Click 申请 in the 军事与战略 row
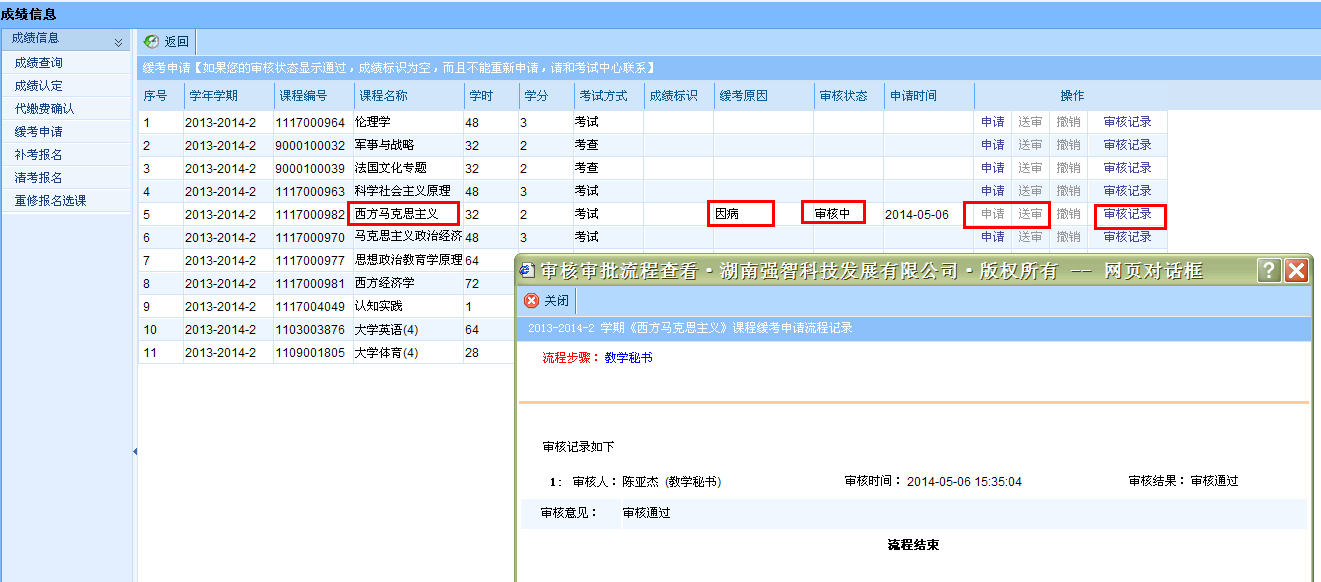Screen dimensions: 1321x582 (992, 145)
